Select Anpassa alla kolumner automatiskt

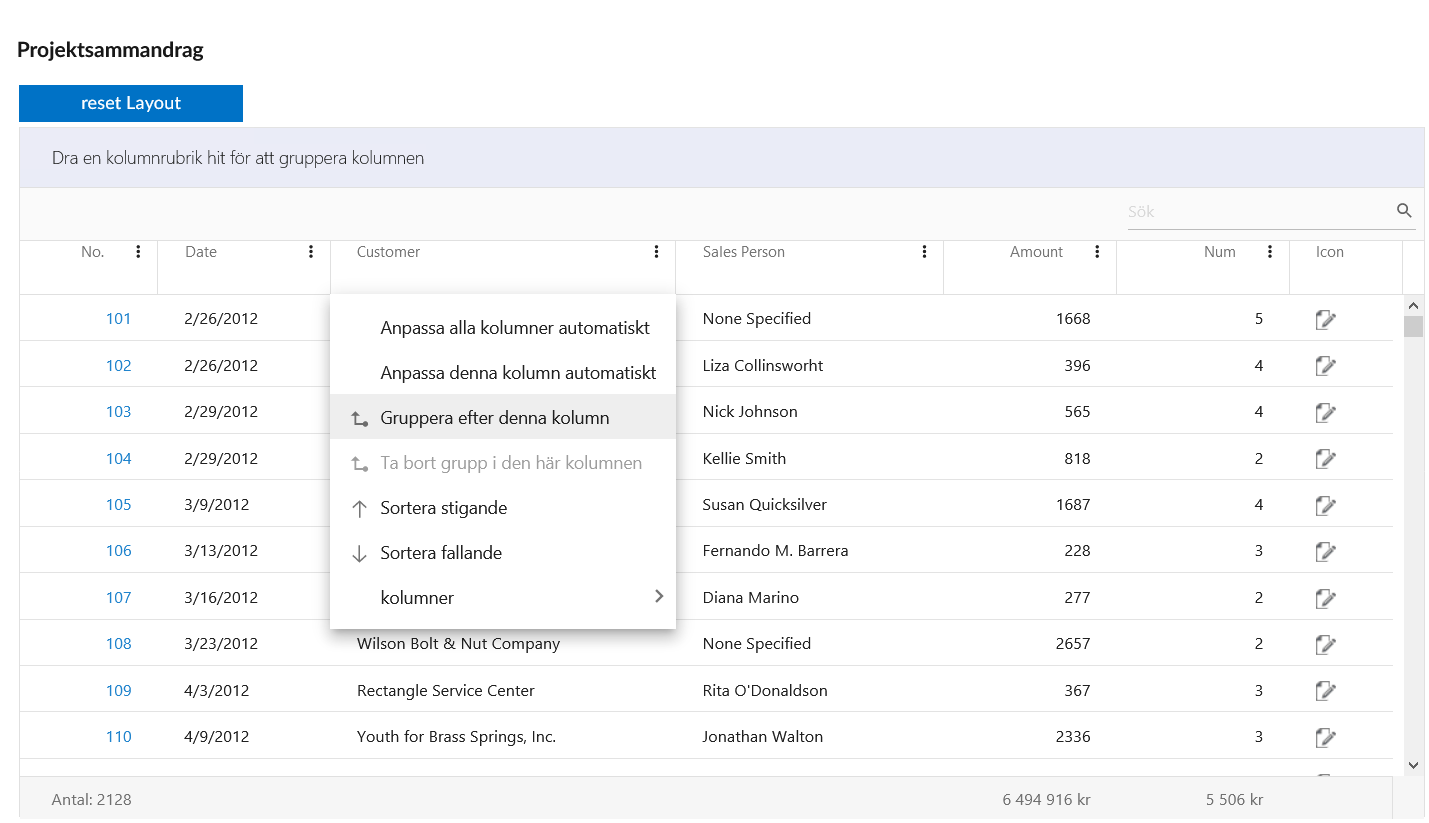click(503, 328)
